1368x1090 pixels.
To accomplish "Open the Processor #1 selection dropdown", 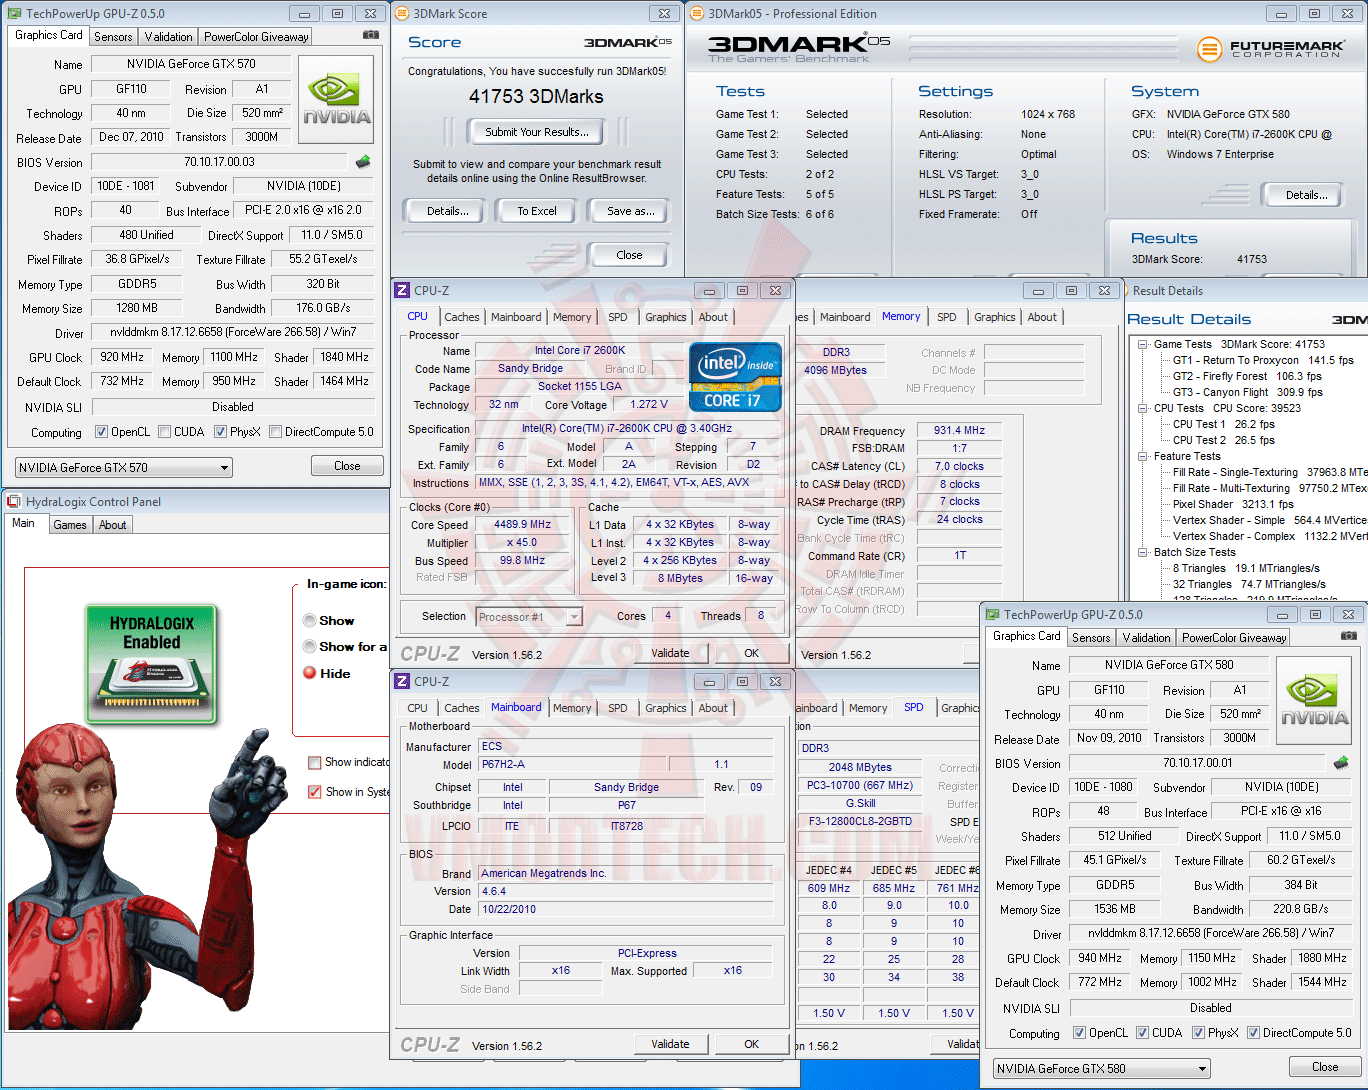I will (529, 617).
